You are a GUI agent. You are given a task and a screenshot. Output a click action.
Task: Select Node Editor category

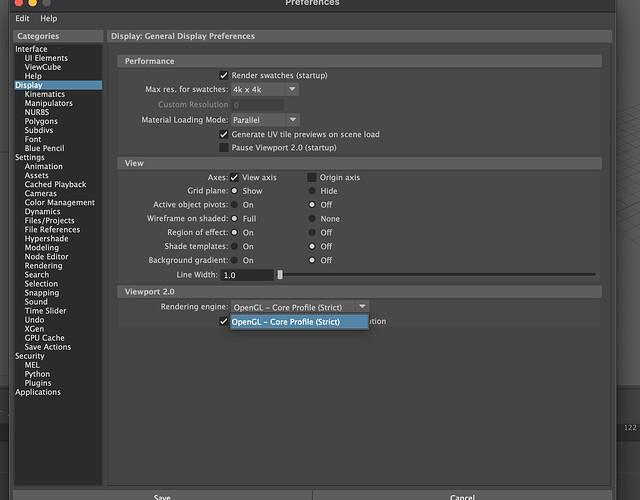tap(46, 256)
